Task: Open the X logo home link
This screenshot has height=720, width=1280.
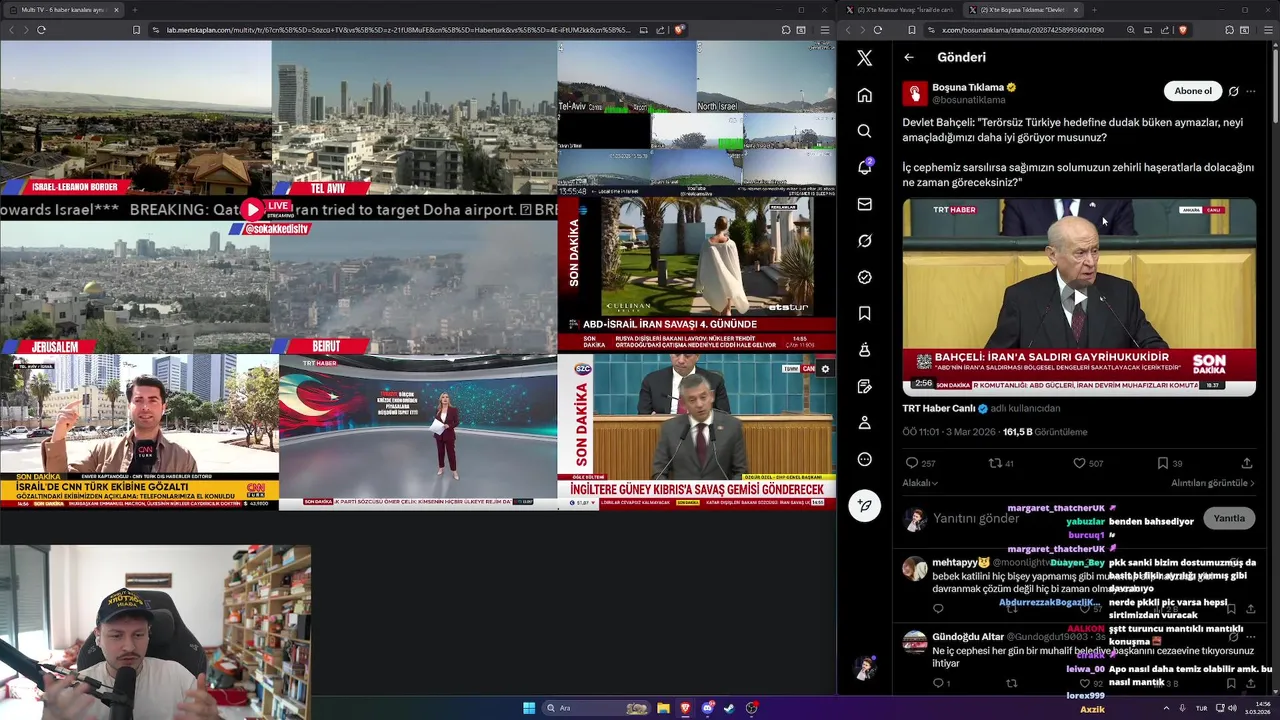Action: tap(864, 58)
